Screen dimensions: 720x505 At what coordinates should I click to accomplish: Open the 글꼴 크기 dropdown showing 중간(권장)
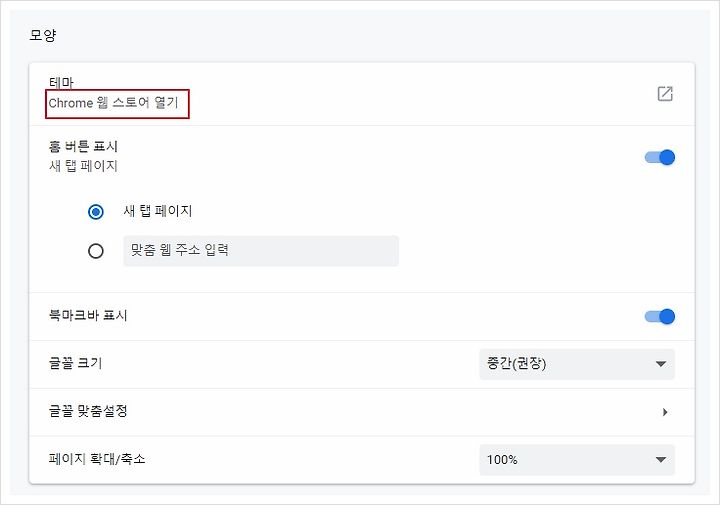pyautogui.click(x=577, y=364)
